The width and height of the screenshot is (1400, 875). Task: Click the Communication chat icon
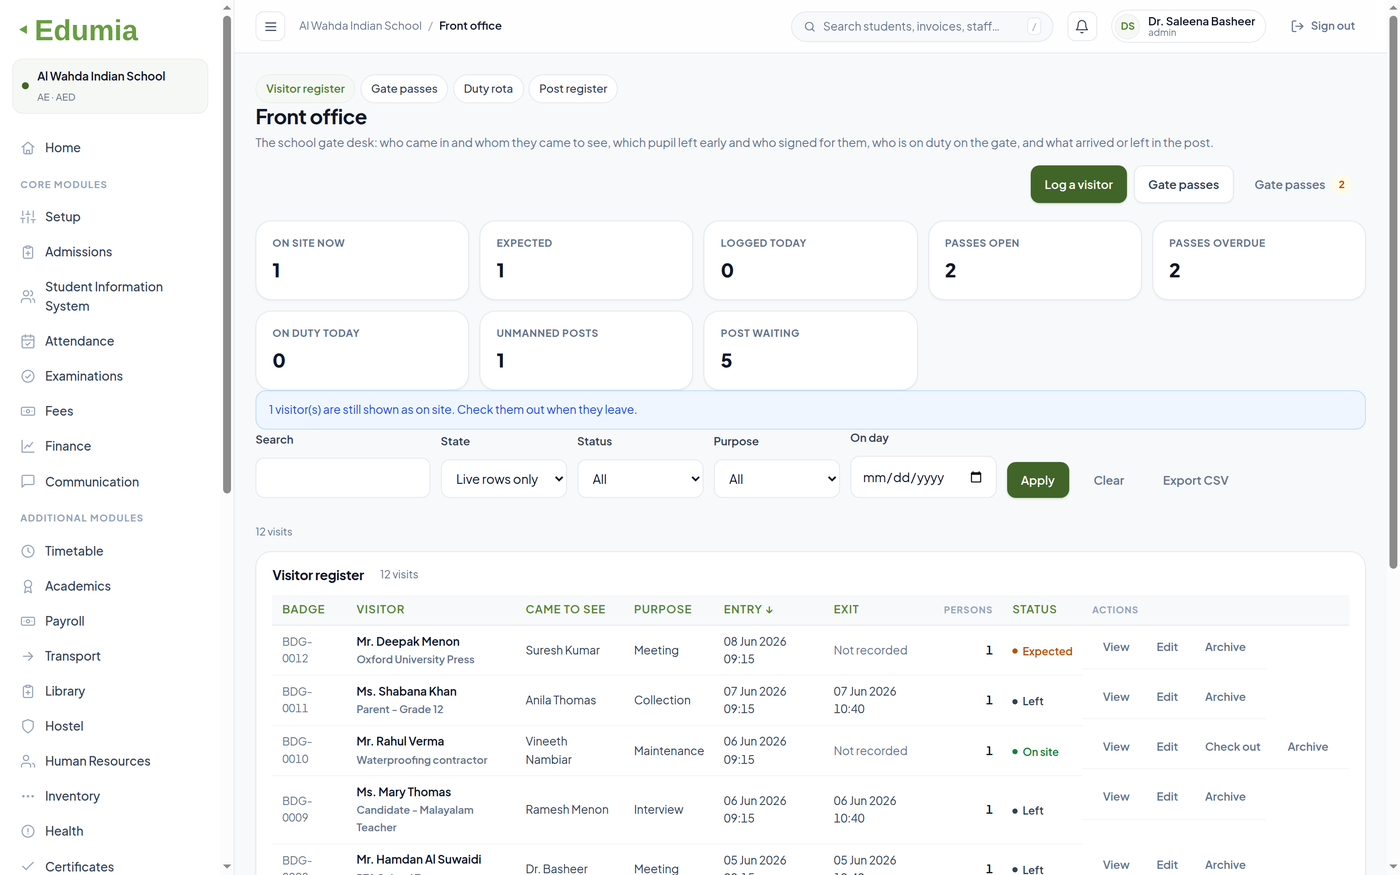pyautogui.click(x=28, y=481)
